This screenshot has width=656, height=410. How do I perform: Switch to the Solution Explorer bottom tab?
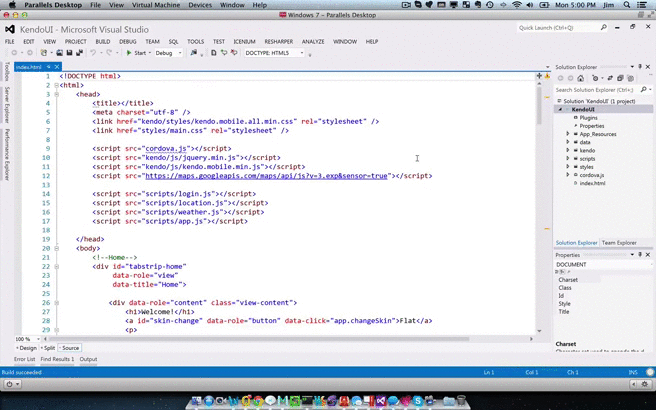(576, 243)
